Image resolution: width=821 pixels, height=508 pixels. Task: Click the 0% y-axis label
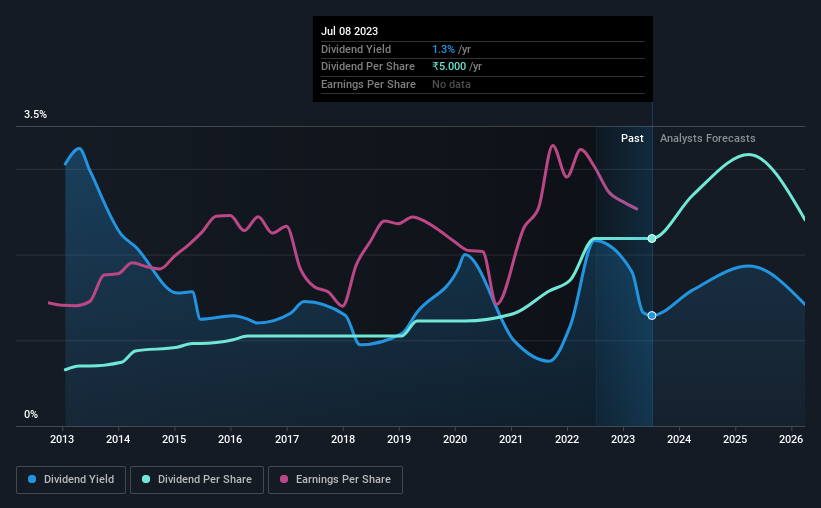[31, 414]
